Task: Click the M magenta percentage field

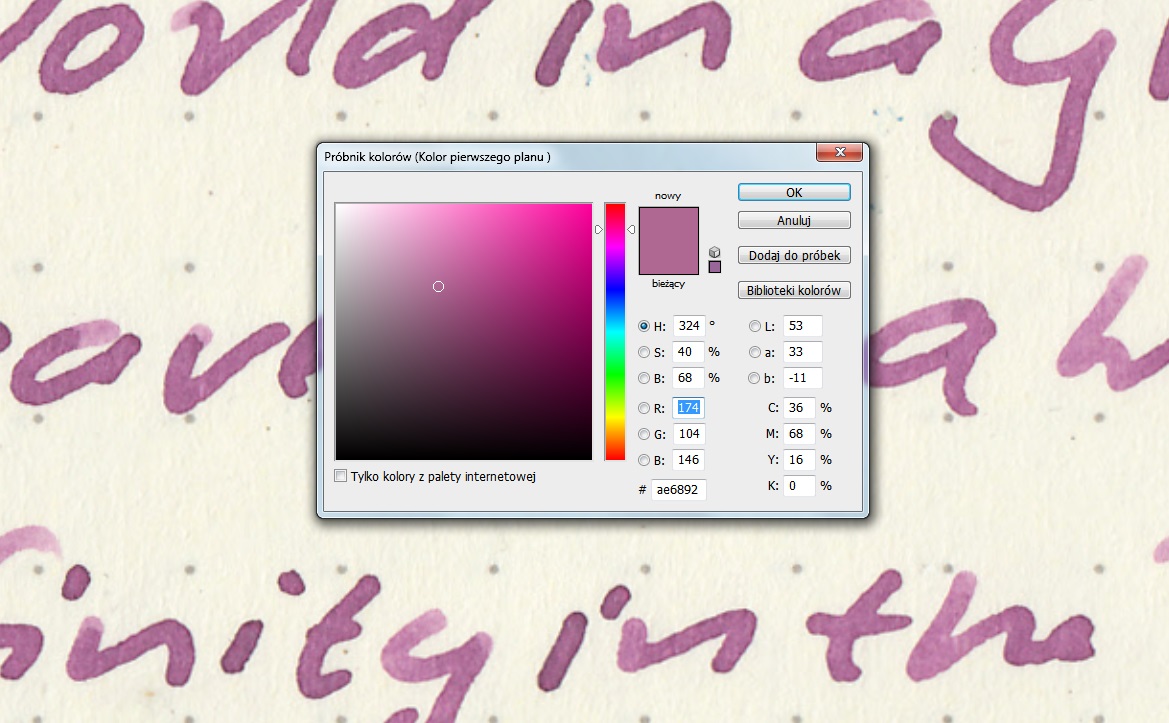Action: pos(799,434)
